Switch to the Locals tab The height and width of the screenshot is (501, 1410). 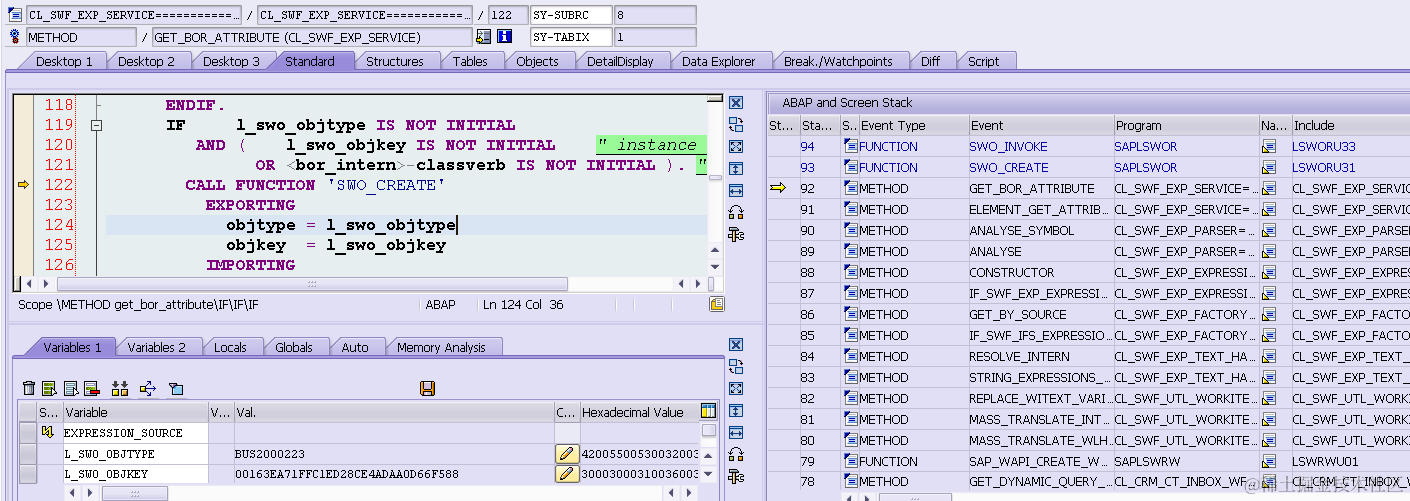(230, 347)
